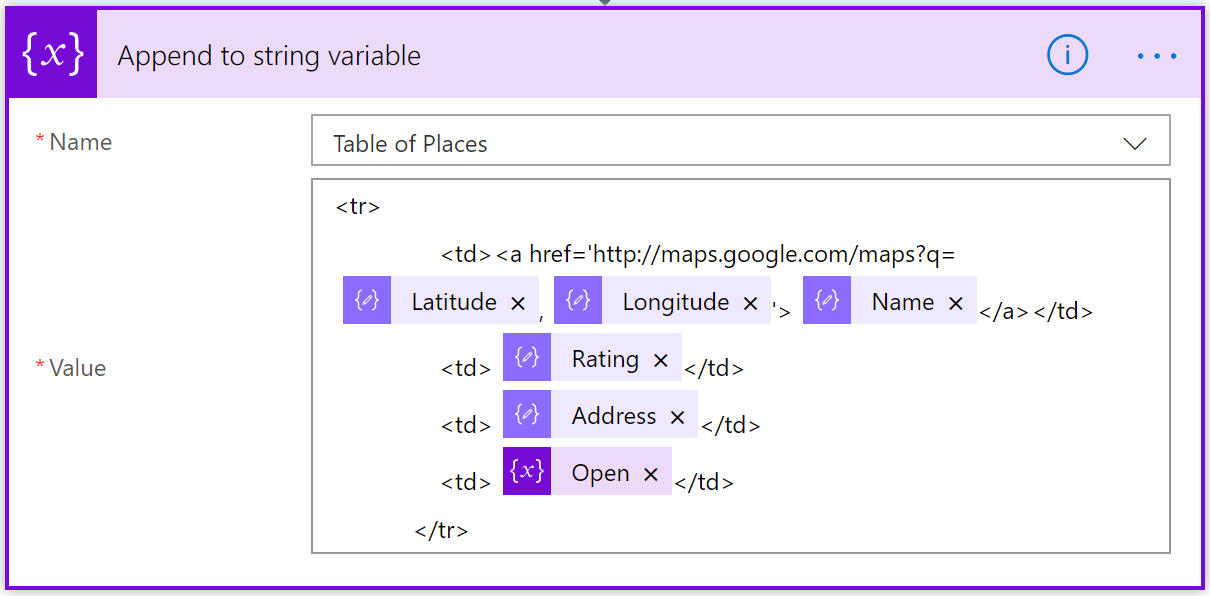
Task: Delete the Name token from the value
Action: coord(956,303)
